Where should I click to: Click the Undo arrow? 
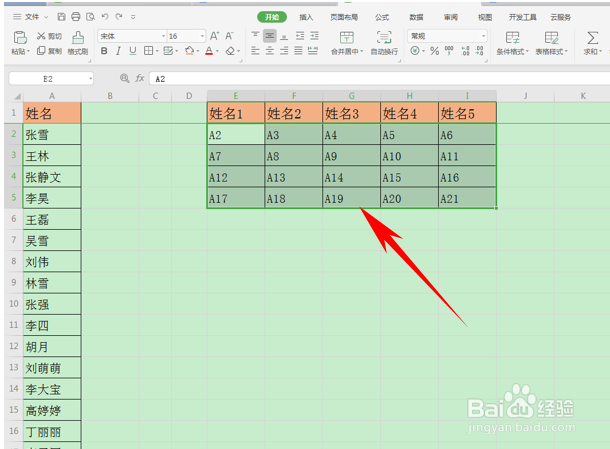point(105,16)
